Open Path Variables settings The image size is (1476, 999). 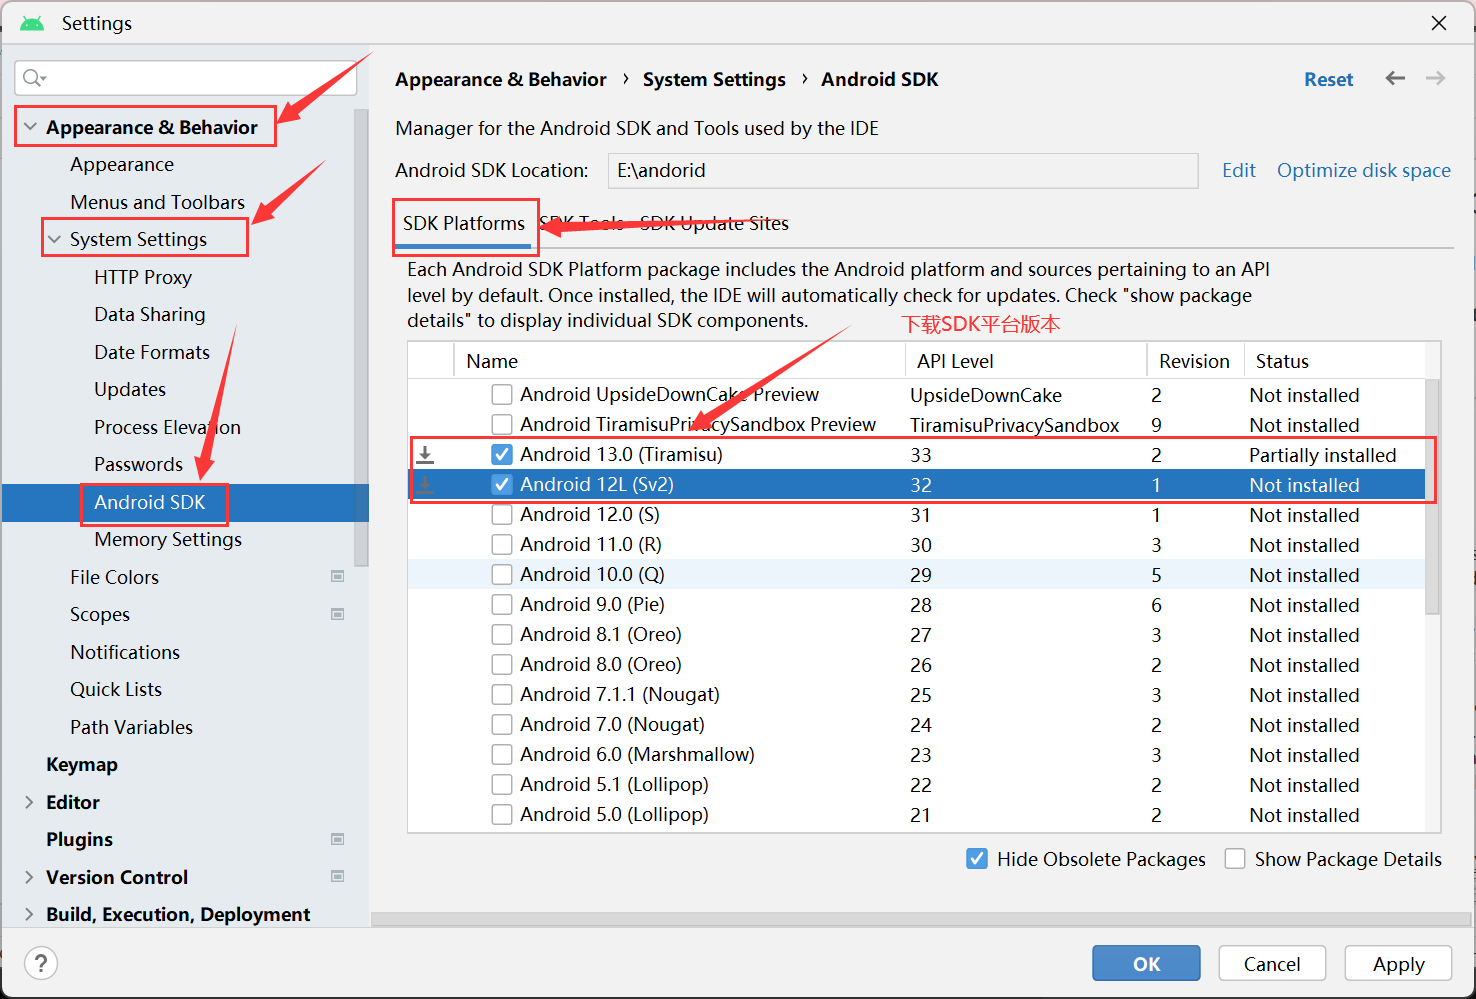tap(131, 727)
